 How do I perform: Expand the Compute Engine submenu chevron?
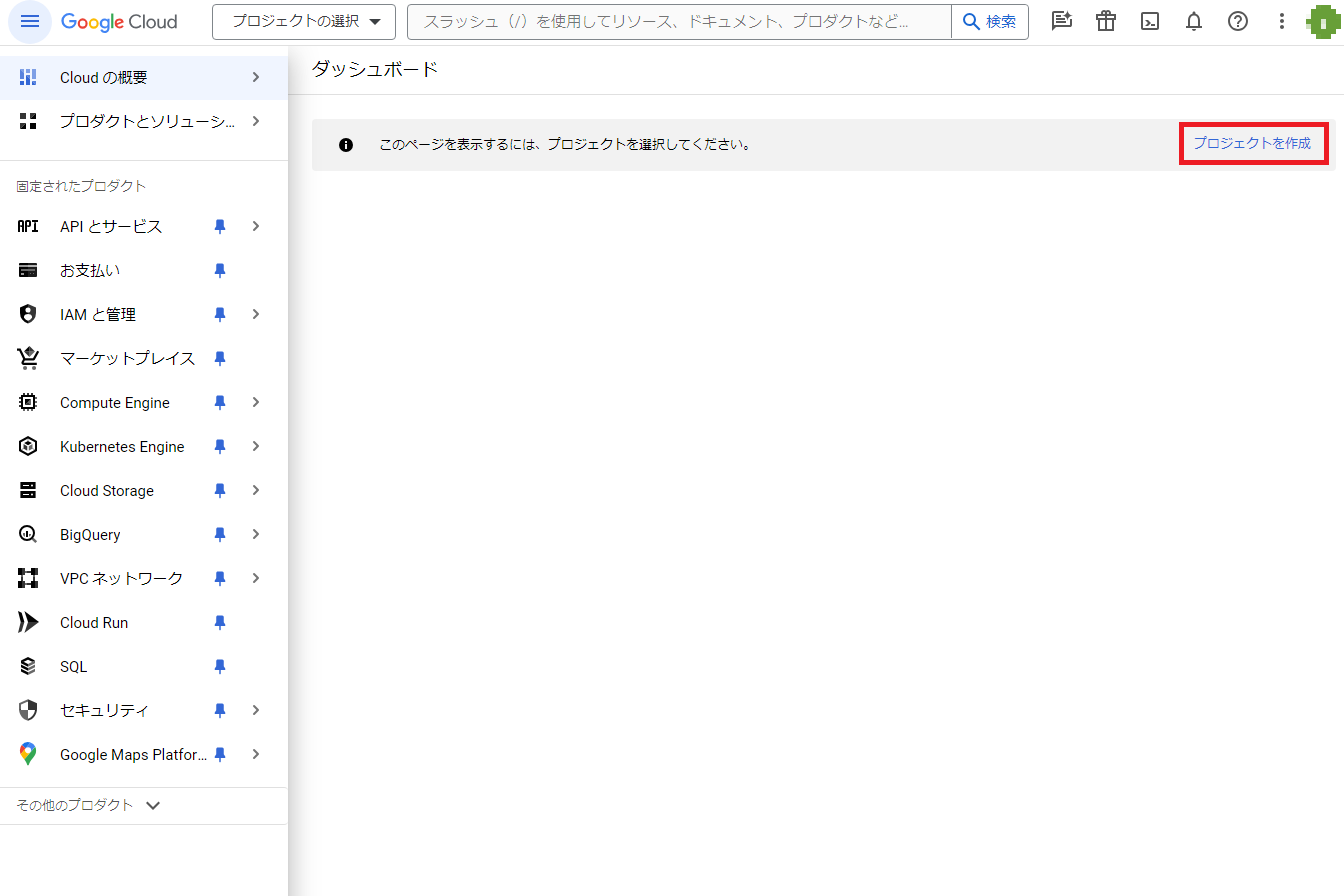pyautogui.click(x=256, y=402)
